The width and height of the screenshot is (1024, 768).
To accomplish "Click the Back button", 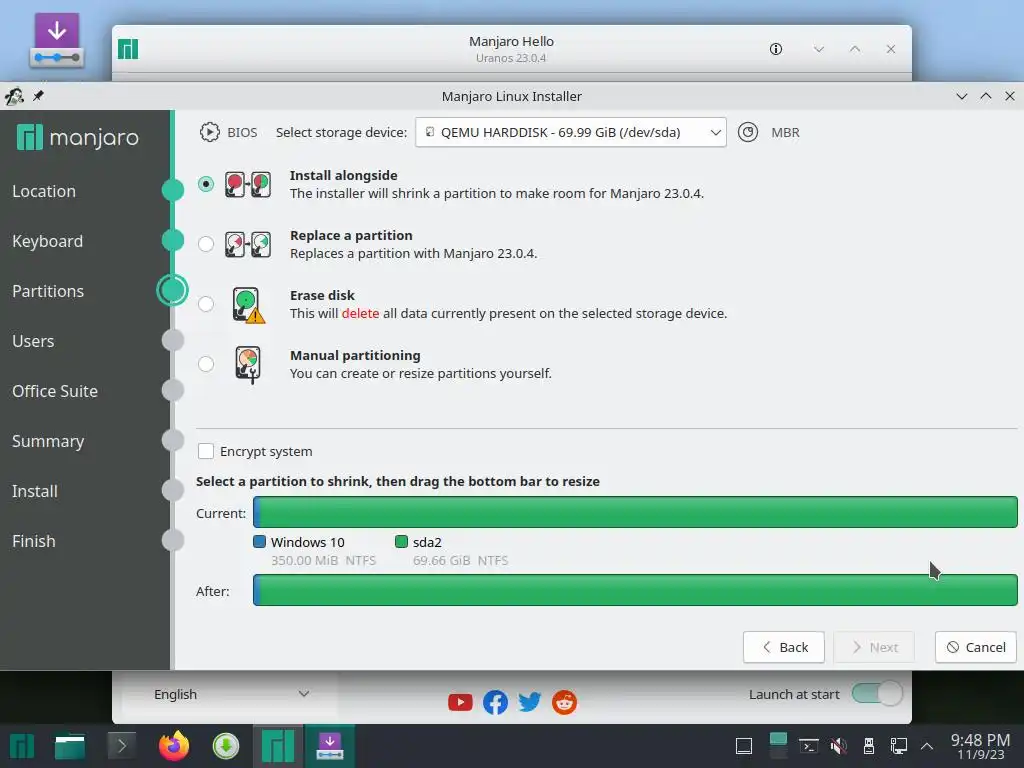I will click(784, 647).
